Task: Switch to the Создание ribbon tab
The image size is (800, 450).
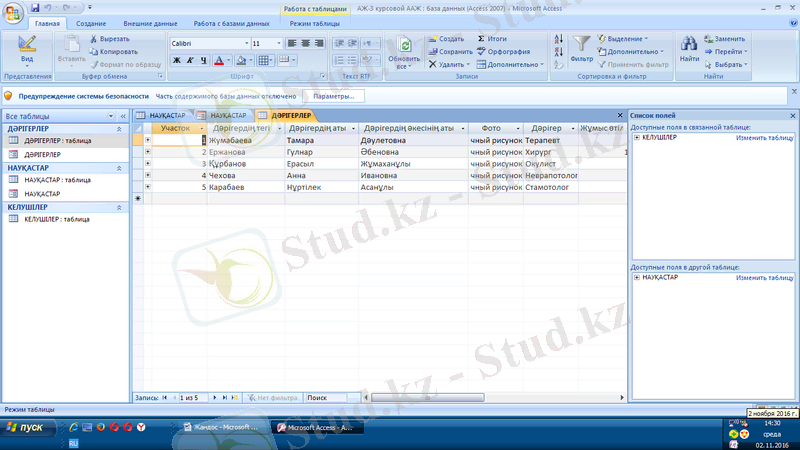Action: coord(91,22)
